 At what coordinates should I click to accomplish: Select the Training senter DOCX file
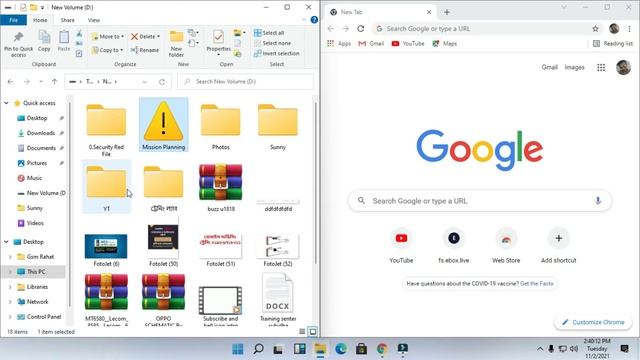click(278, 299)
